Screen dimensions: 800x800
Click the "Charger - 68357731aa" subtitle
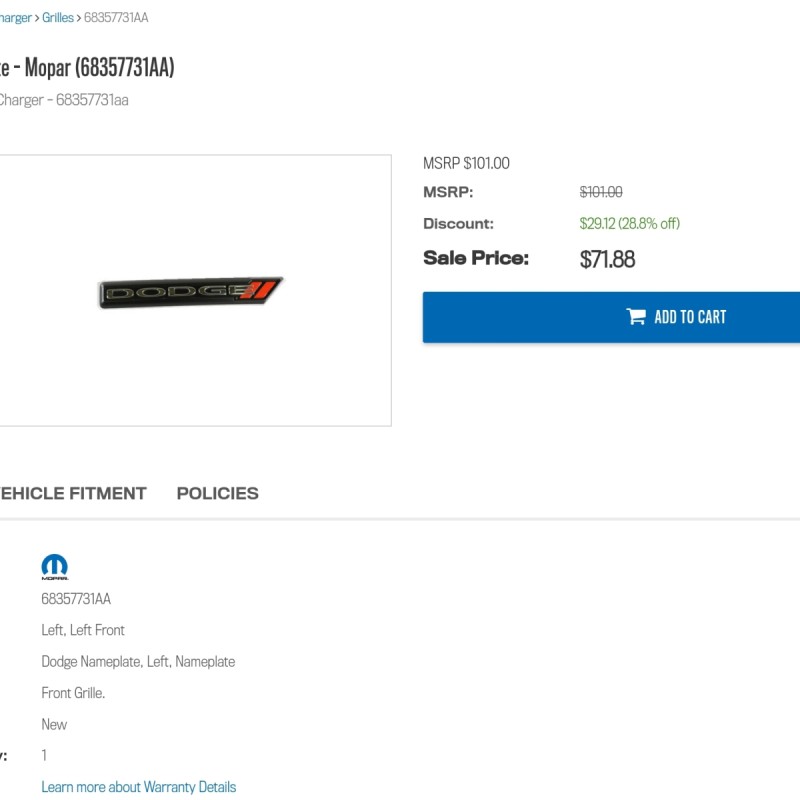tap(63, 100)
